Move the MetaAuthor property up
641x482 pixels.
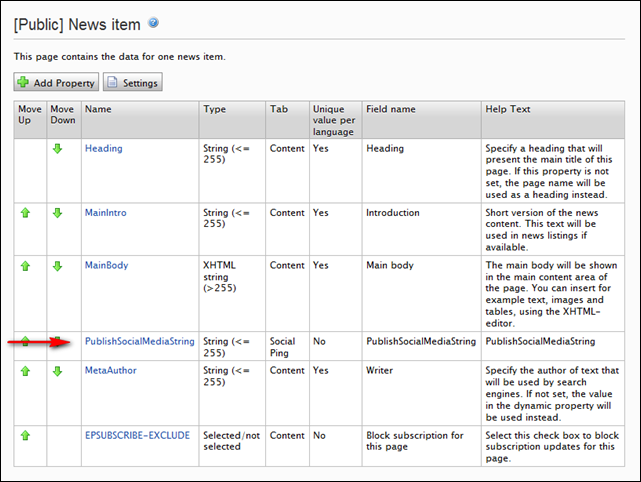pos(25,371)
